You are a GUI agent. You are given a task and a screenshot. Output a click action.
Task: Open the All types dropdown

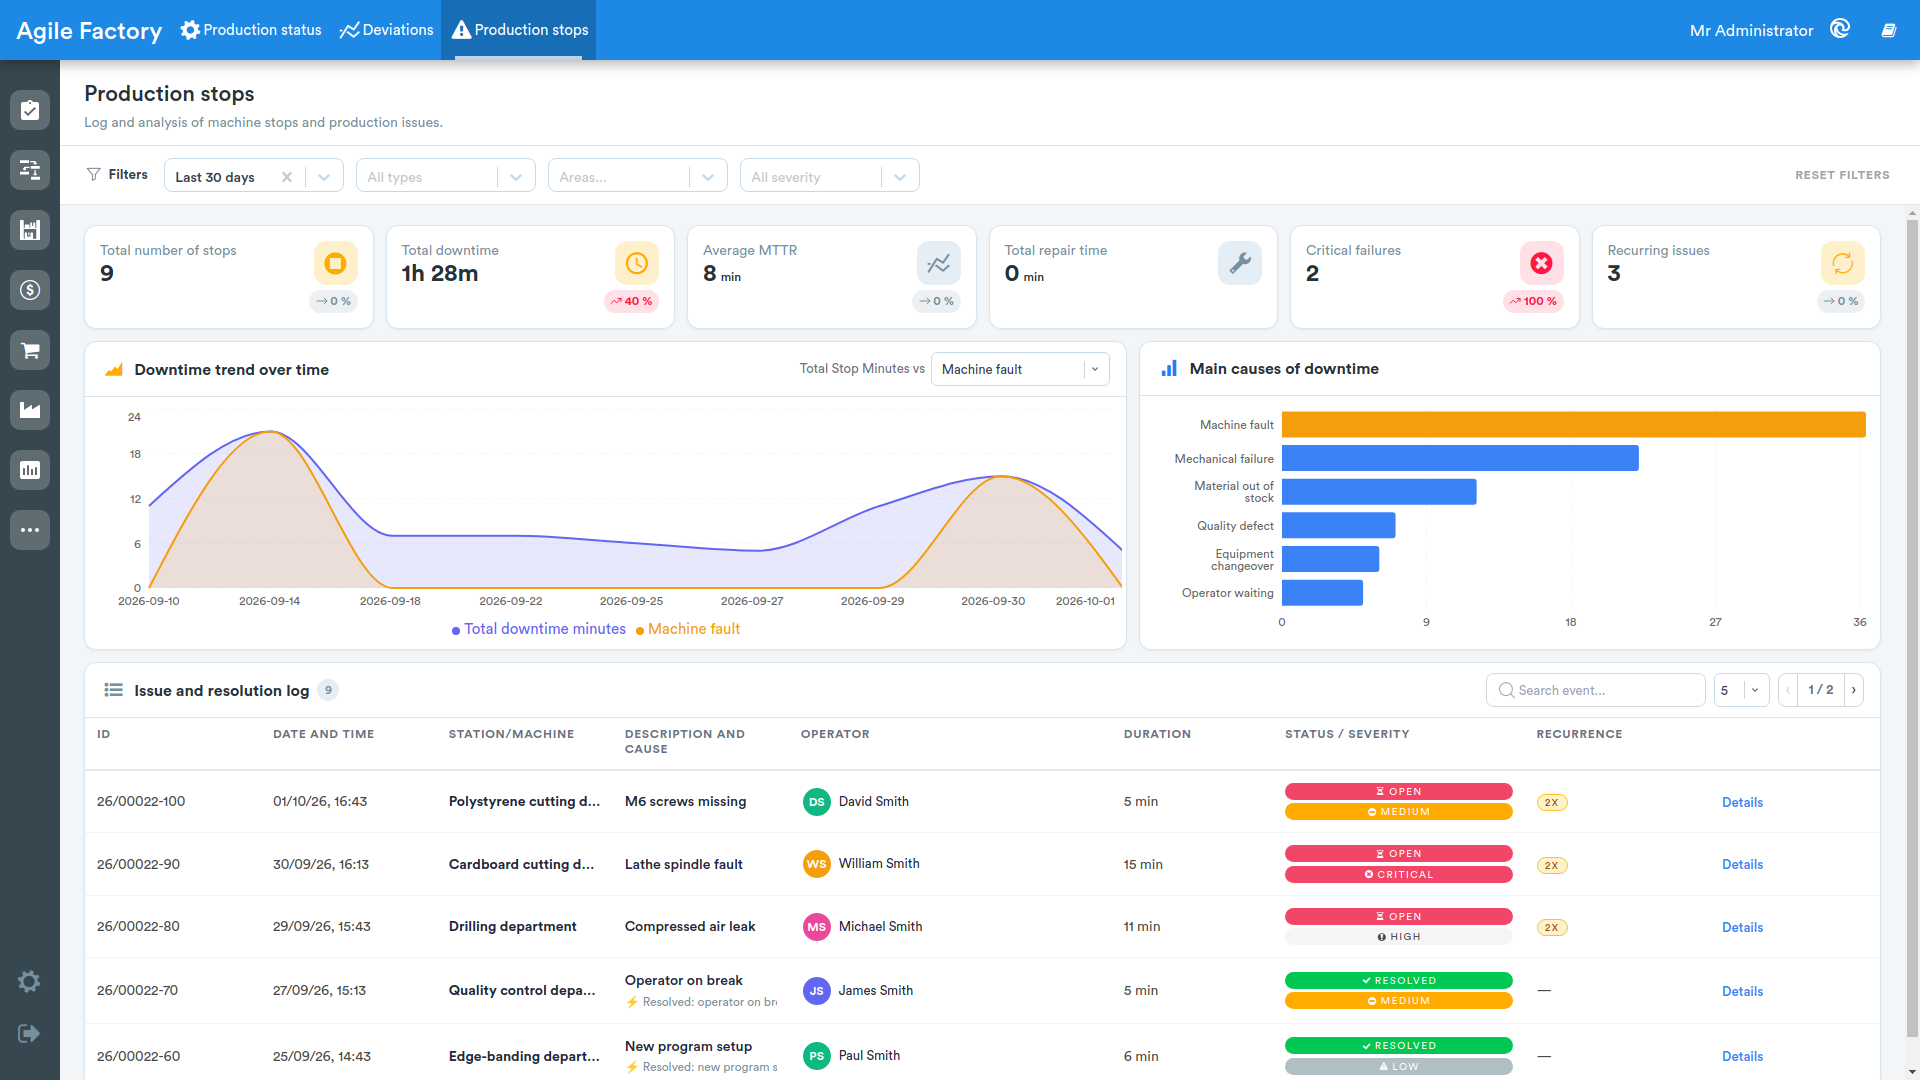[446, 176]
